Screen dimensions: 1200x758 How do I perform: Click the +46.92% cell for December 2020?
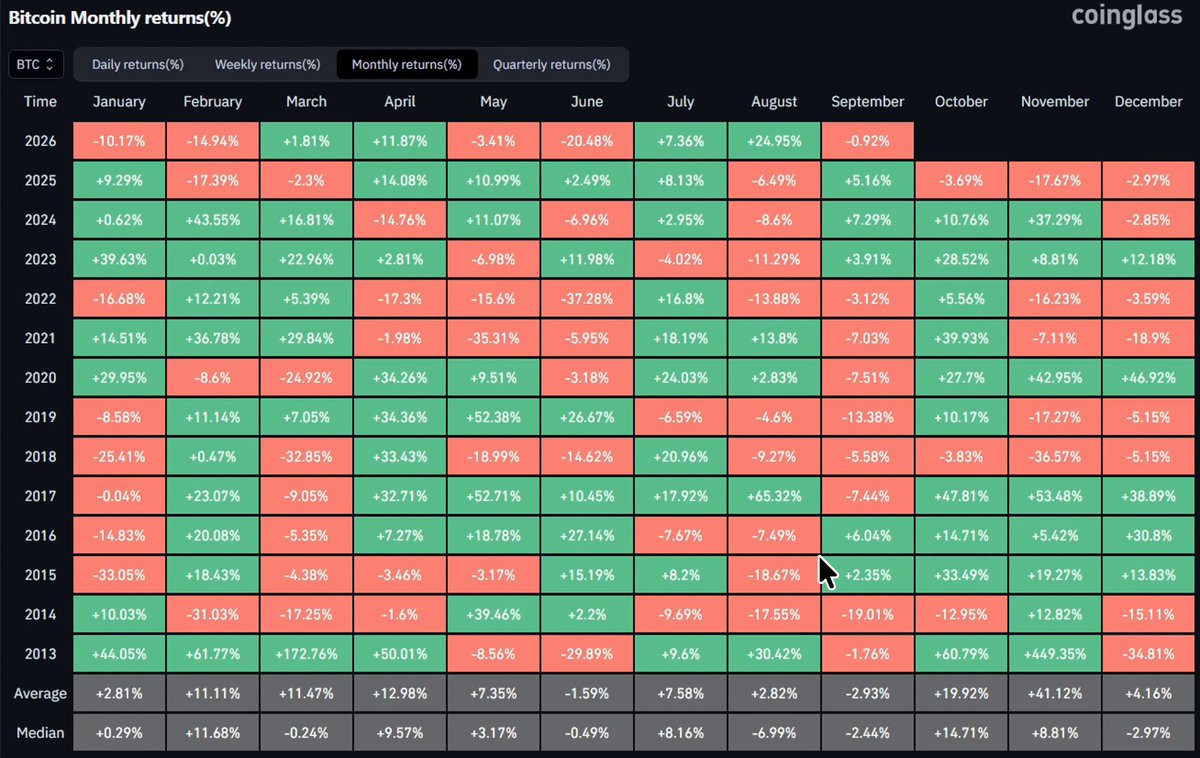tap(1149, 378)
